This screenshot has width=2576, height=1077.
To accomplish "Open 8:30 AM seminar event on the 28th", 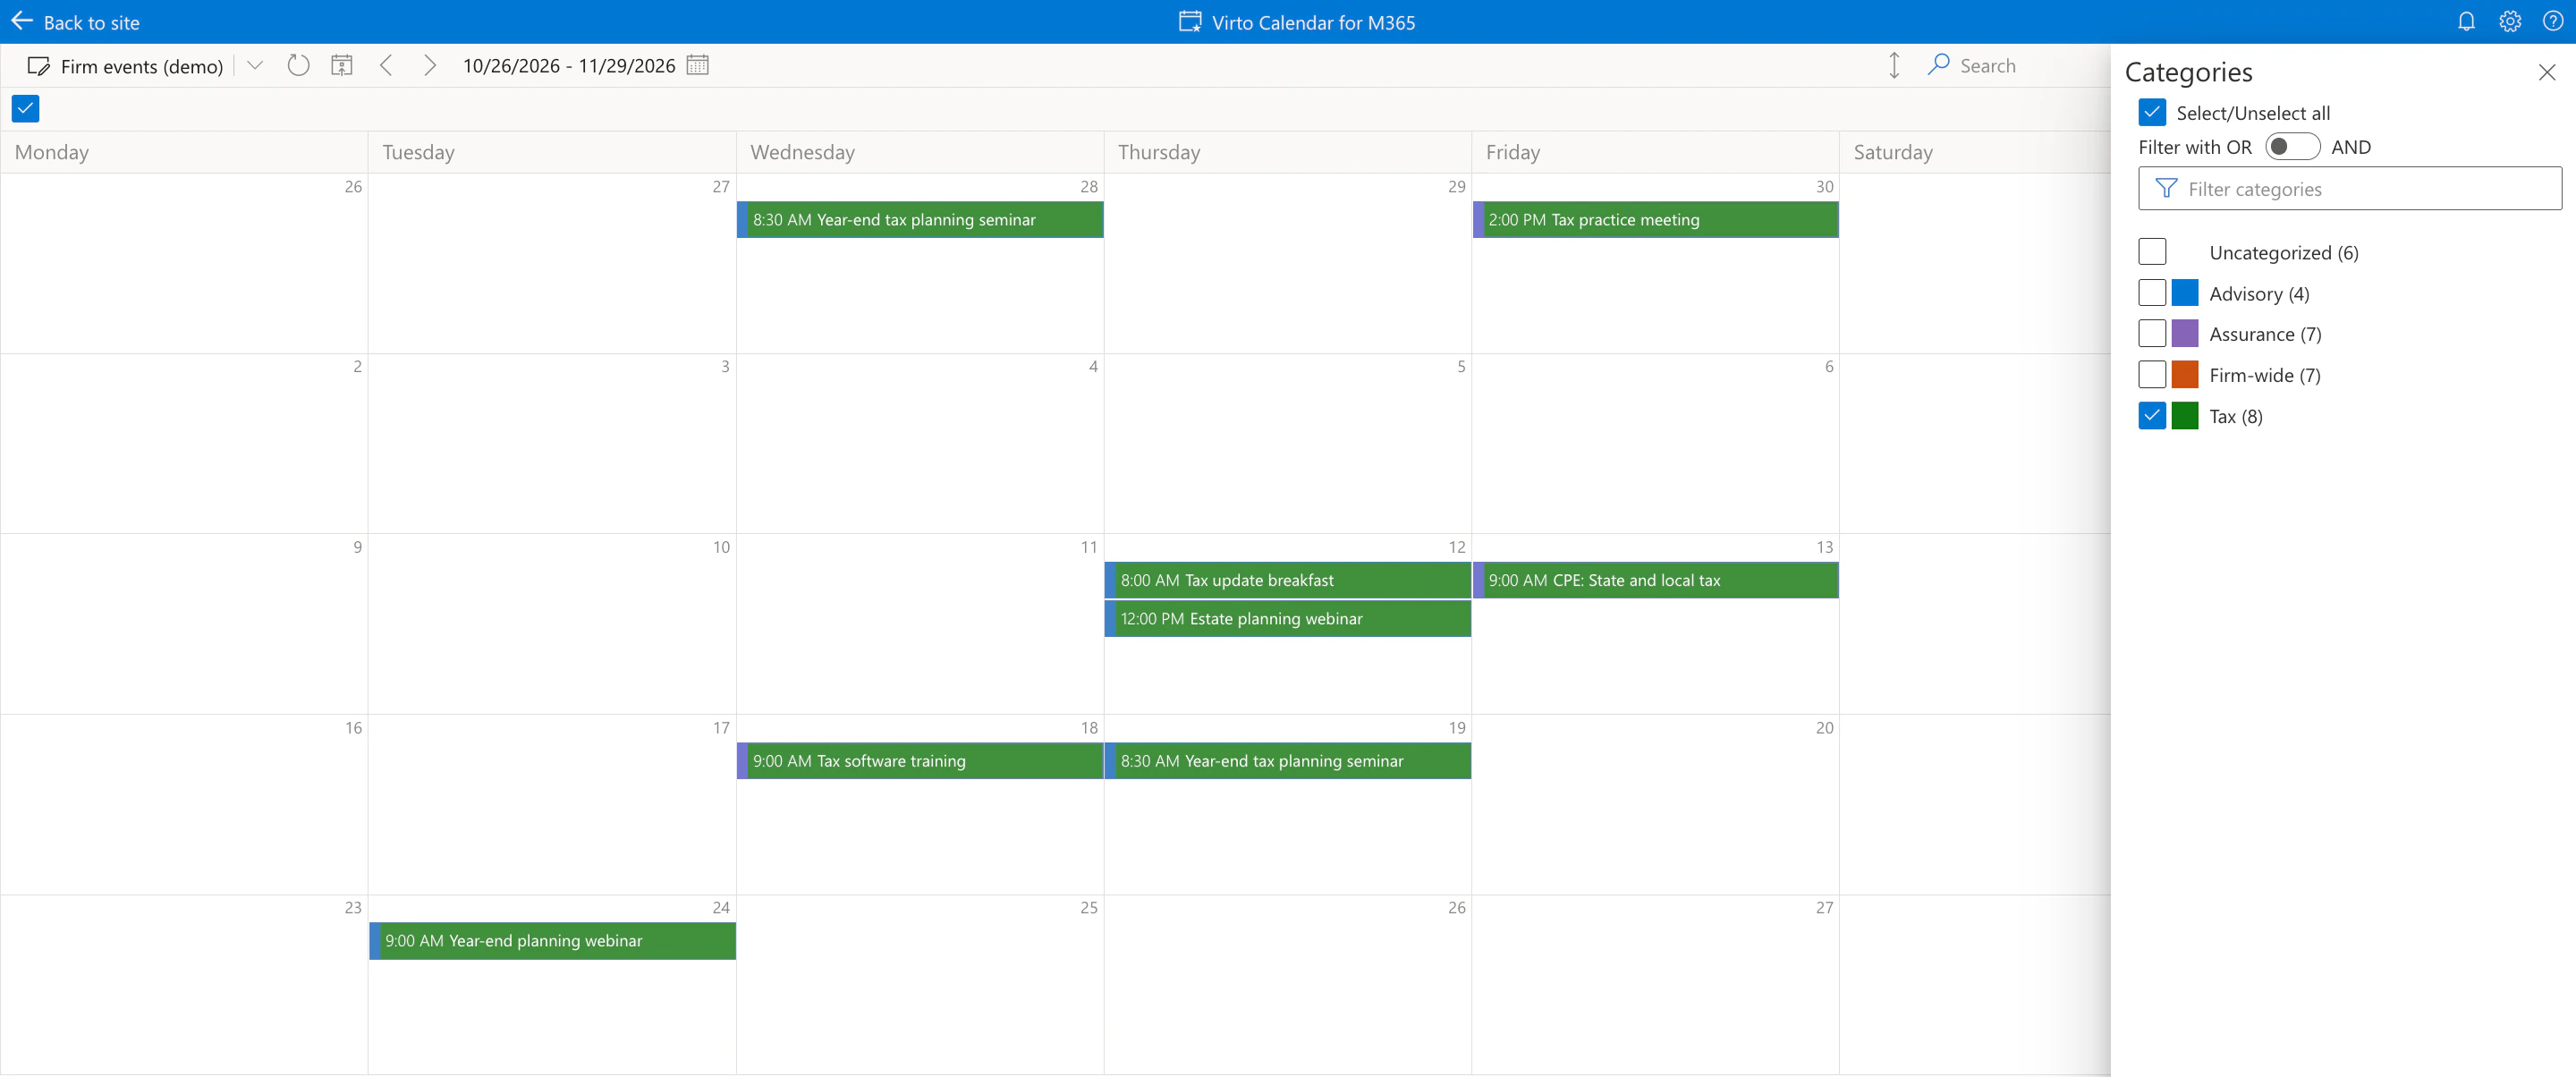I will (x=920, y=219).
